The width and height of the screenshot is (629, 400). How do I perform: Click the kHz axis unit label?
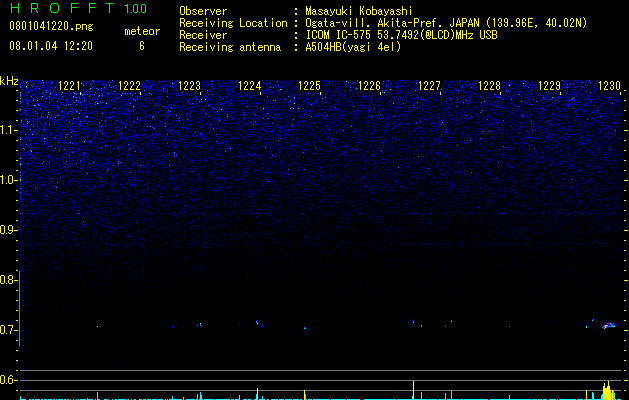[x=9, y=81]
